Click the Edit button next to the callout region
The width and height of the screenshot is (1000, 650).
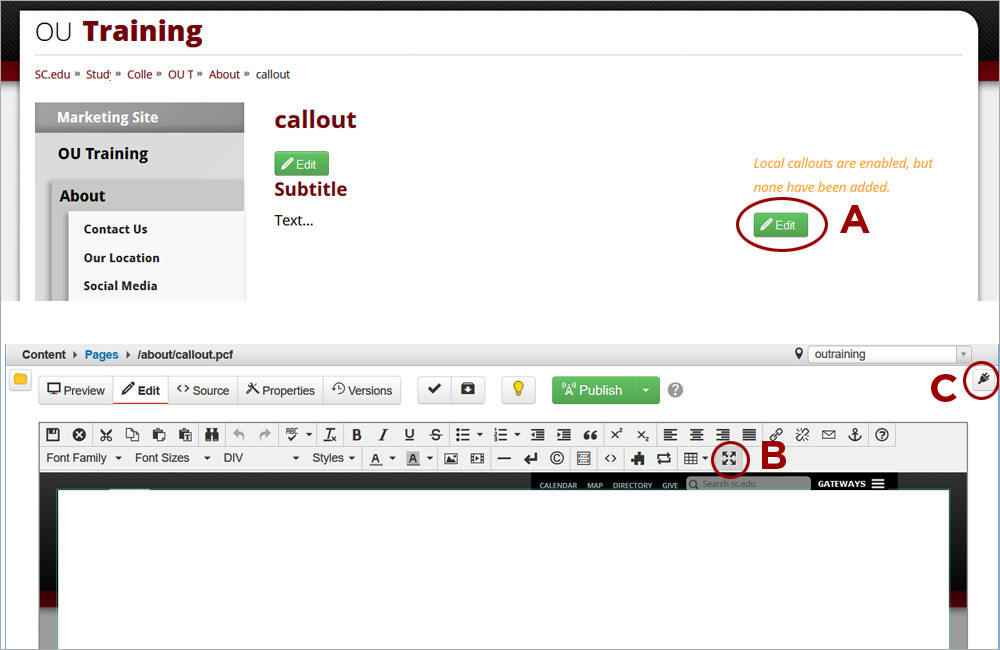780,225
